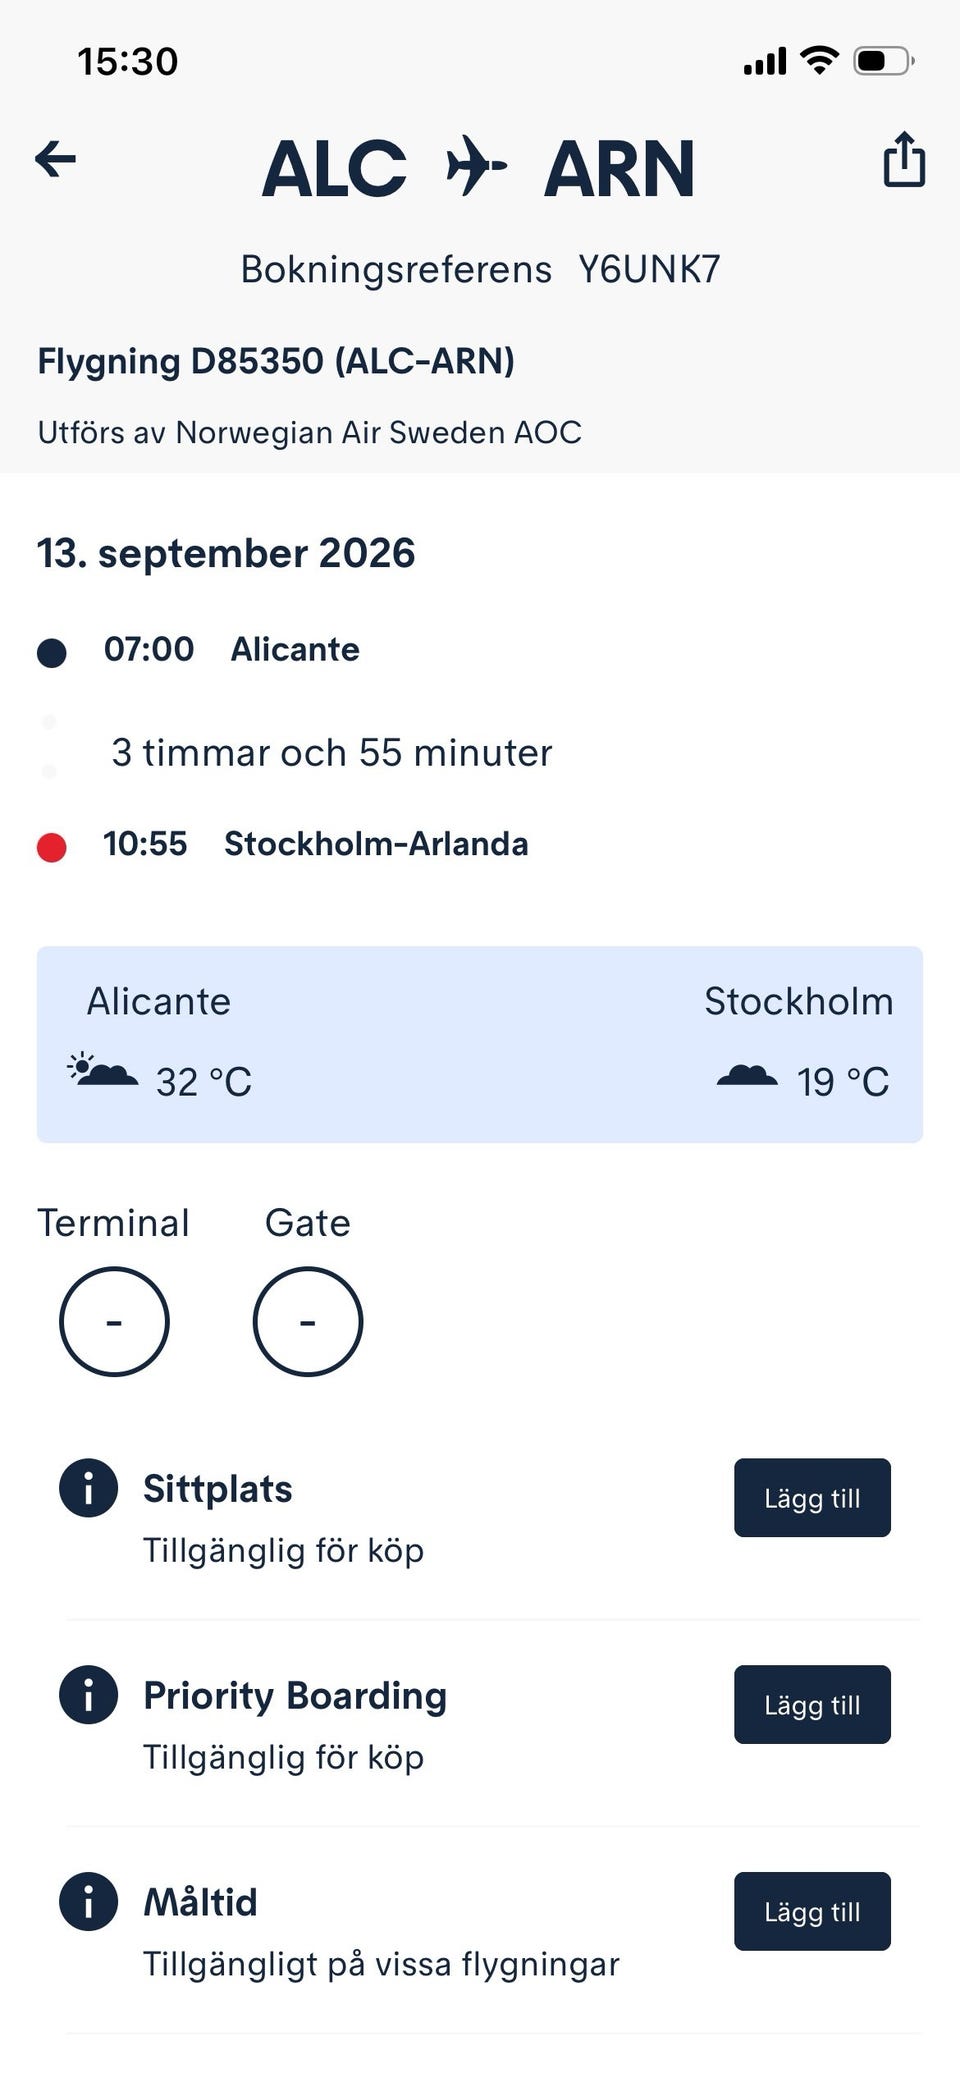Tap the Gate circle indicator
This screenshot has width=960, height=2078.
click(x=308, y=1322)
